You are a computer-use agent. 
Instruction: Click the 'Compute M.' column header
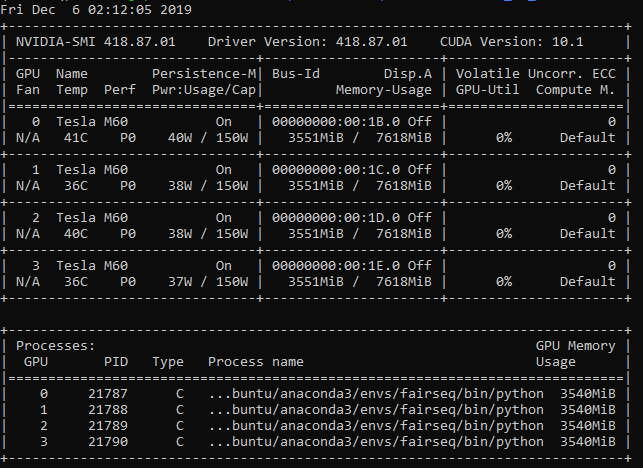[x=576, y=90]
